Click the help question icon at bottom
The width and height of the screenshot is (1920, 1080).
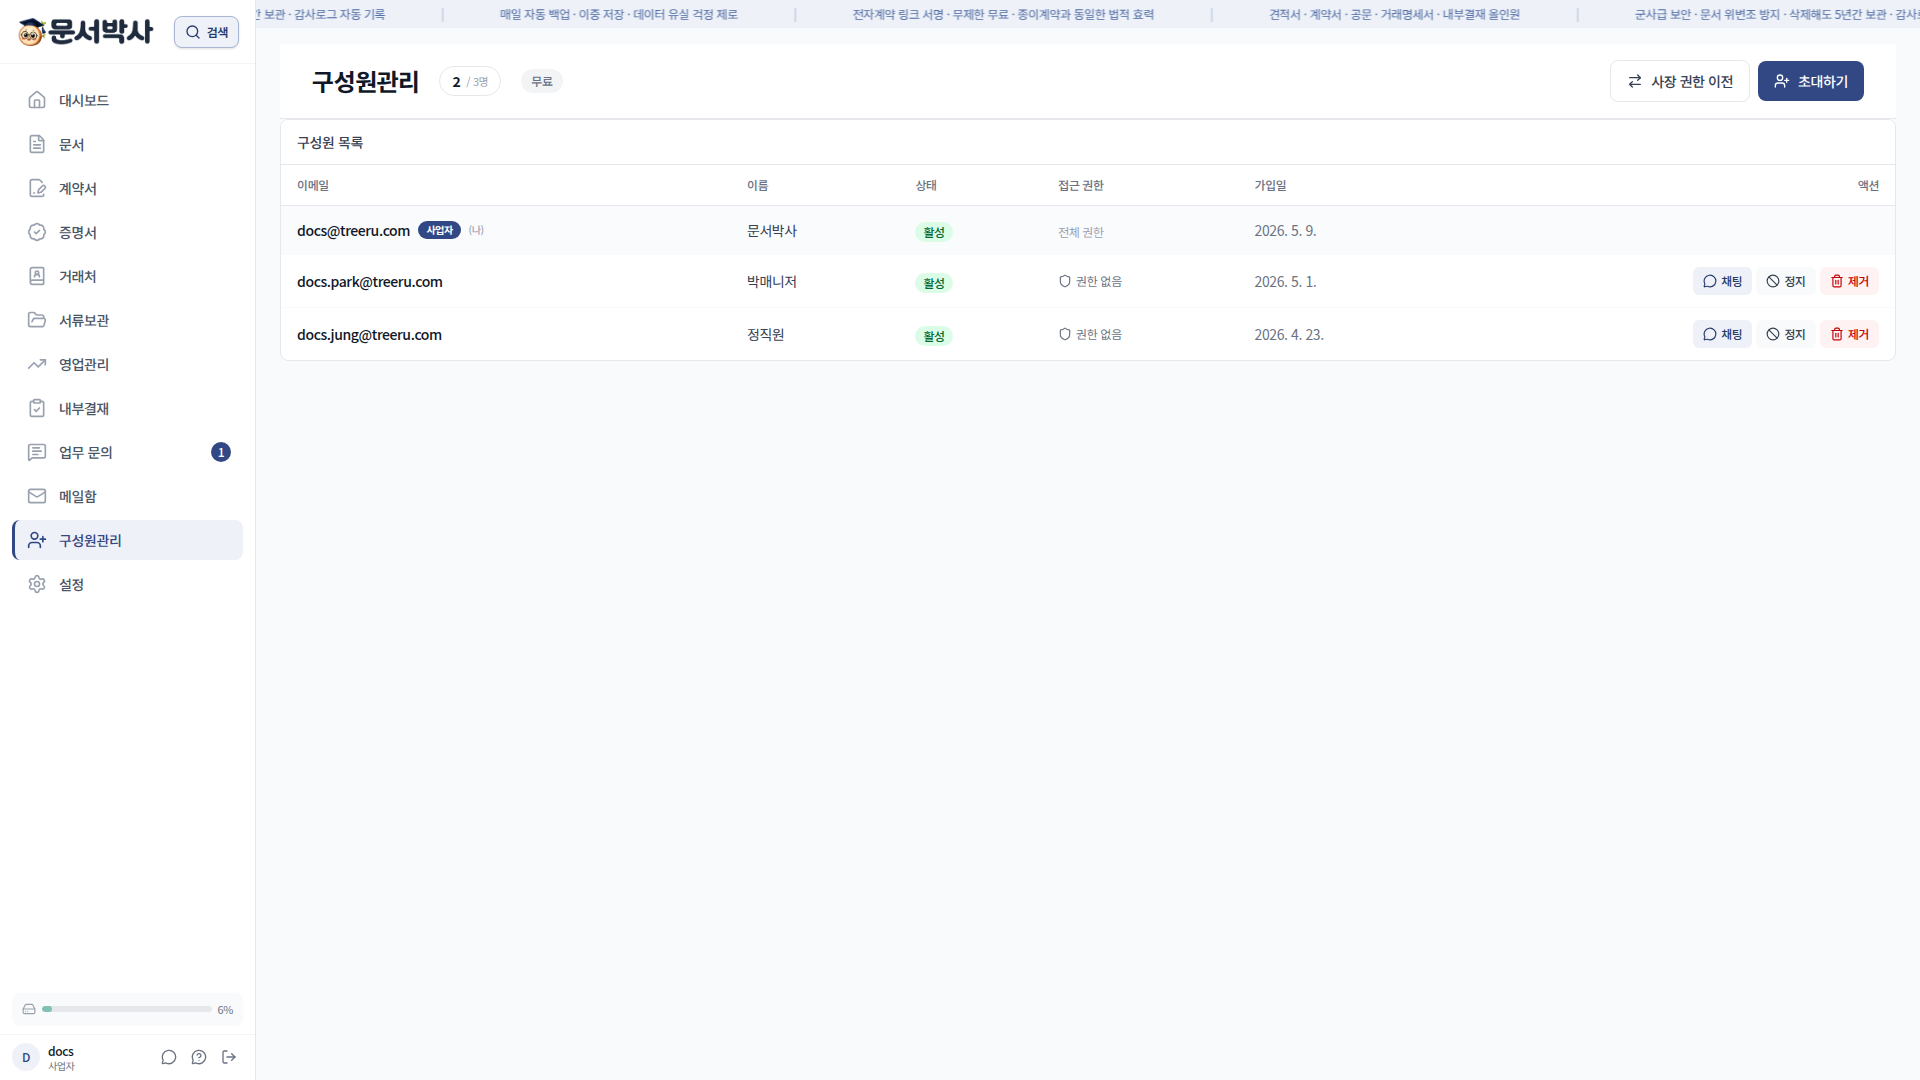coord(199,1057)
